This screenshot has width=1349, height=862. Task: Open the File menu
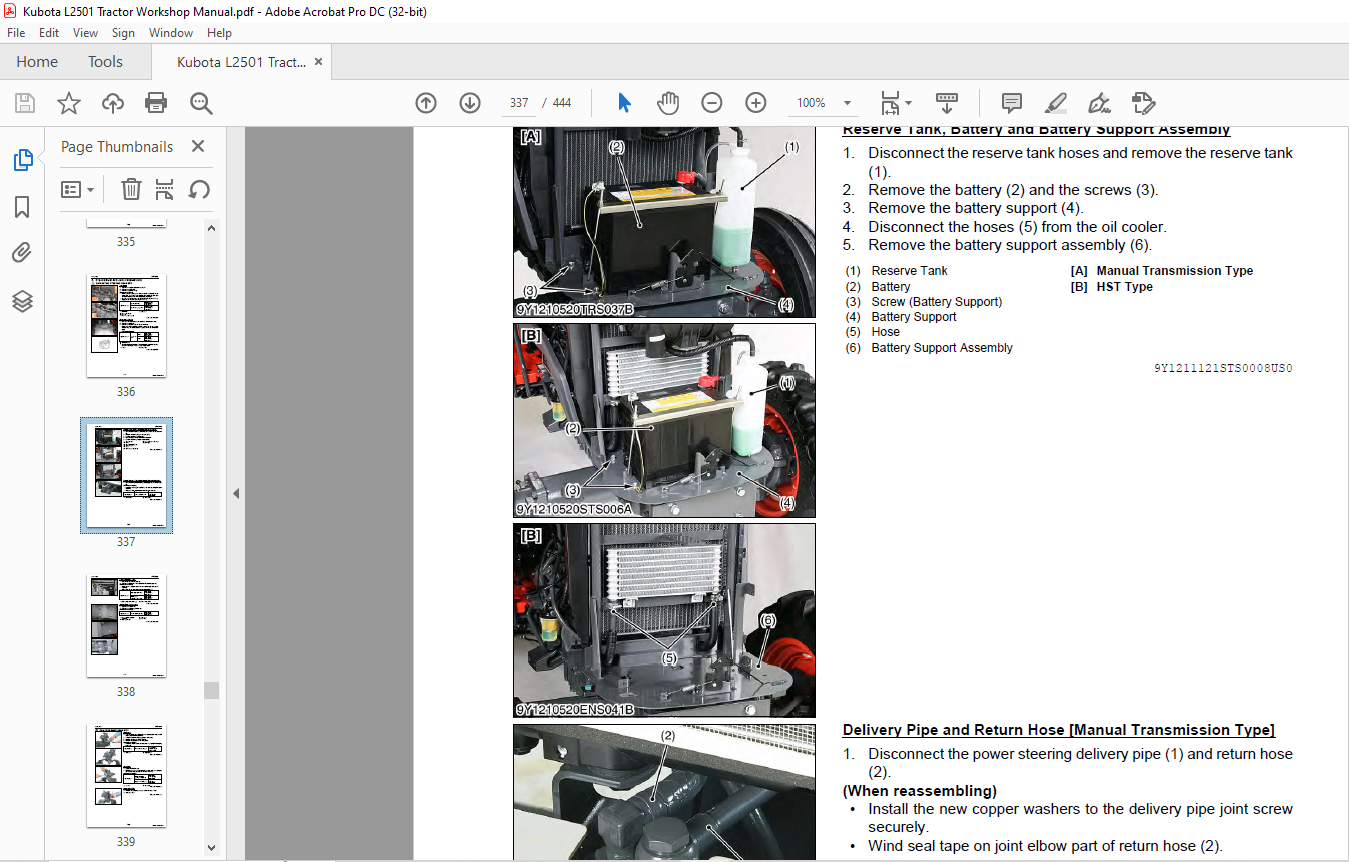pyautogui.click(x=16, y=33)
